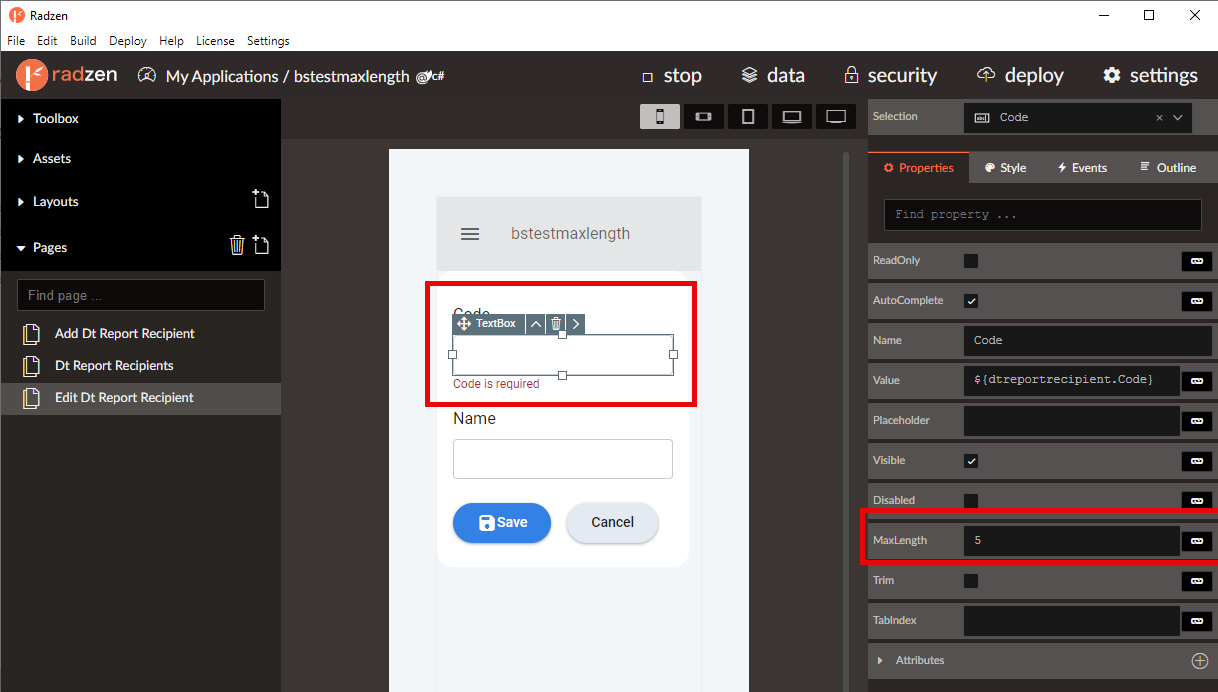This screenshot has height=692, width=1218.
Task: Click stop in header
Action: tap(672, 76)
